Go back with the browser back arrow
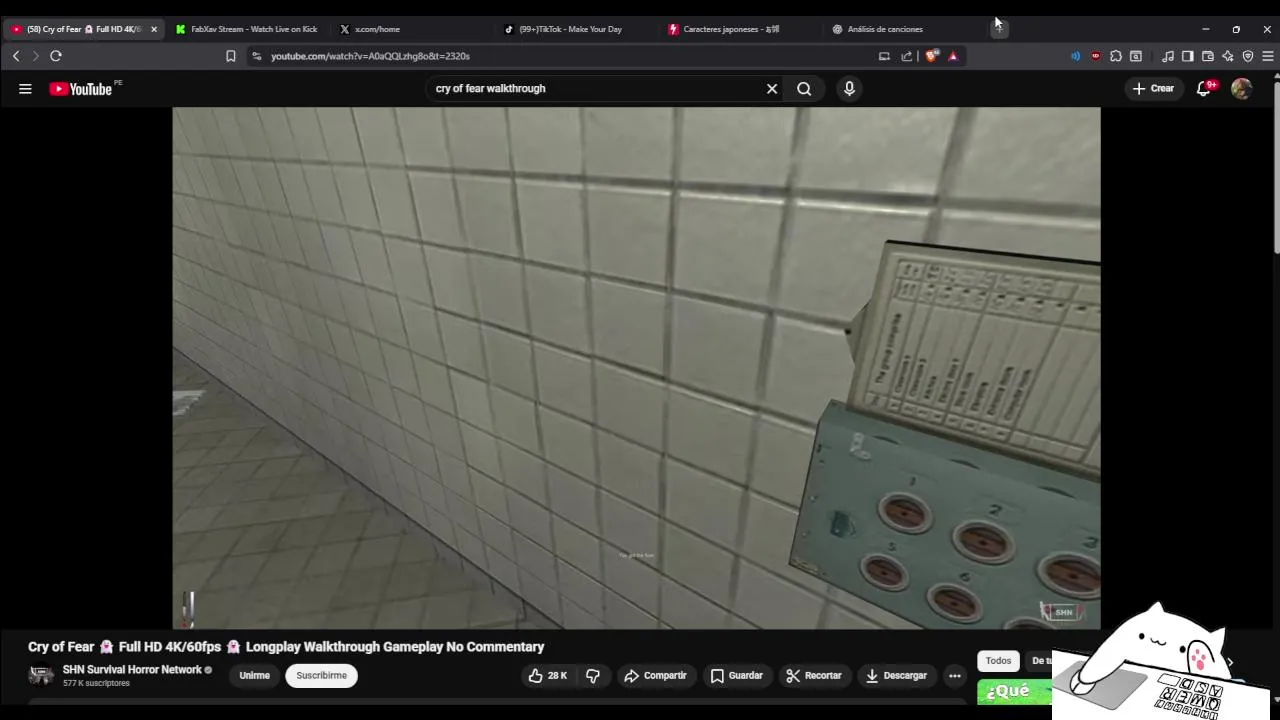Screen dimensions: 1280x720 click(16, 56)
